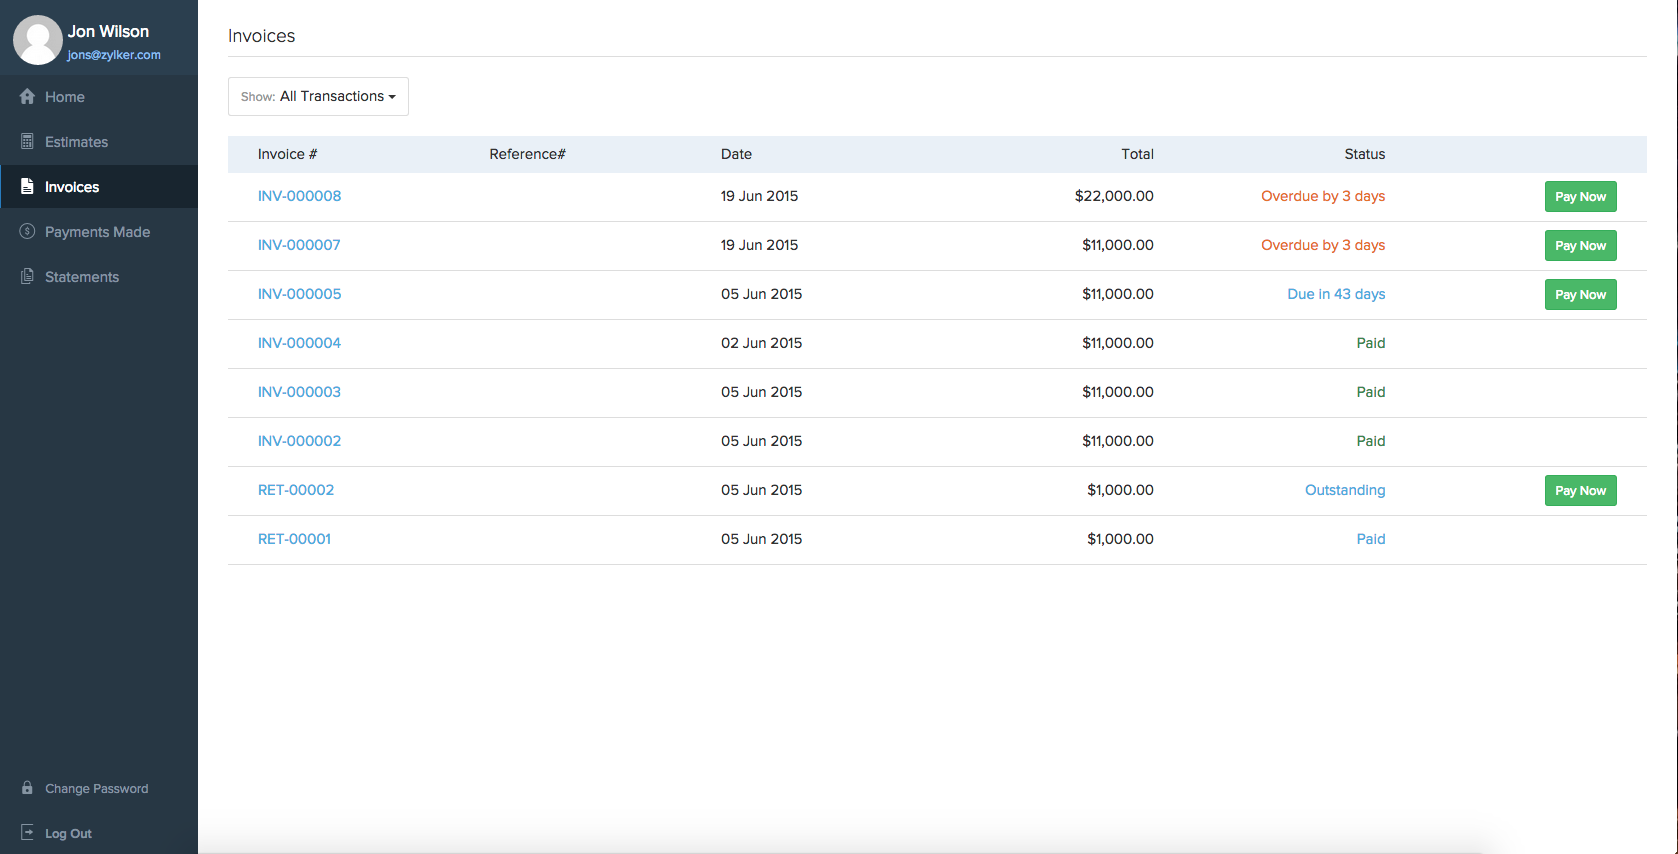The width and height of the screenshot is (1678, 854).
Task: Open invoice INV-000007 link
Action: tap(299, 245)
